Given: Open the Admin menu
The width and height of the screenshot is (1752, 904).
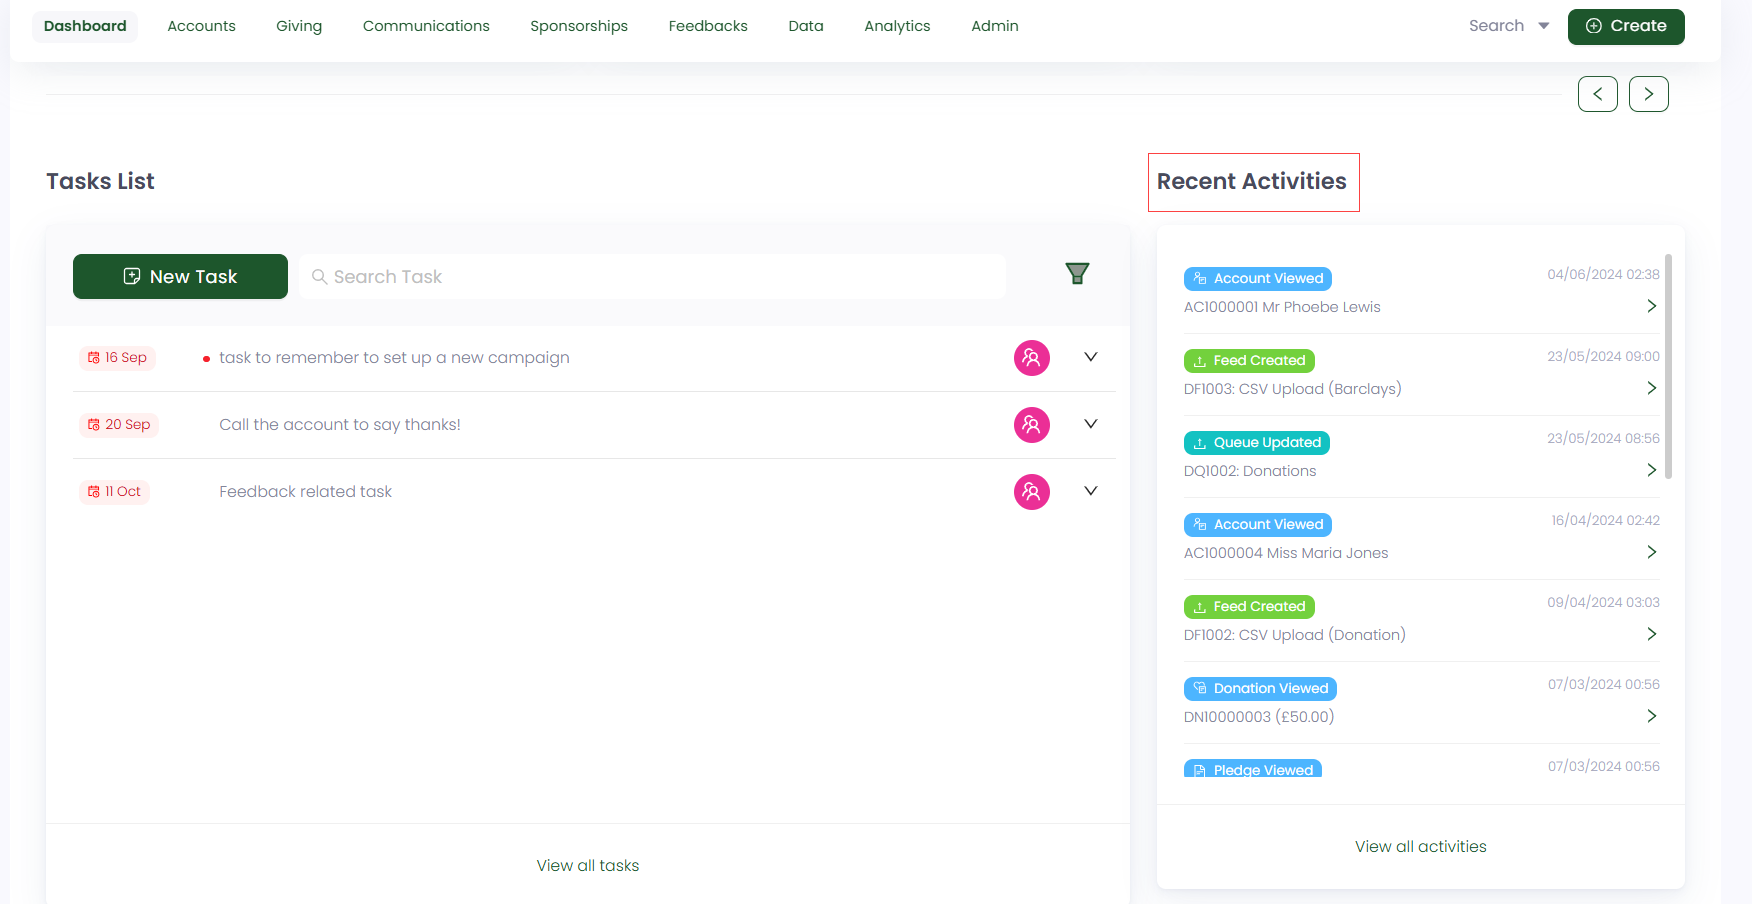Looking at the screenshot, I should (x=995, y=26).
